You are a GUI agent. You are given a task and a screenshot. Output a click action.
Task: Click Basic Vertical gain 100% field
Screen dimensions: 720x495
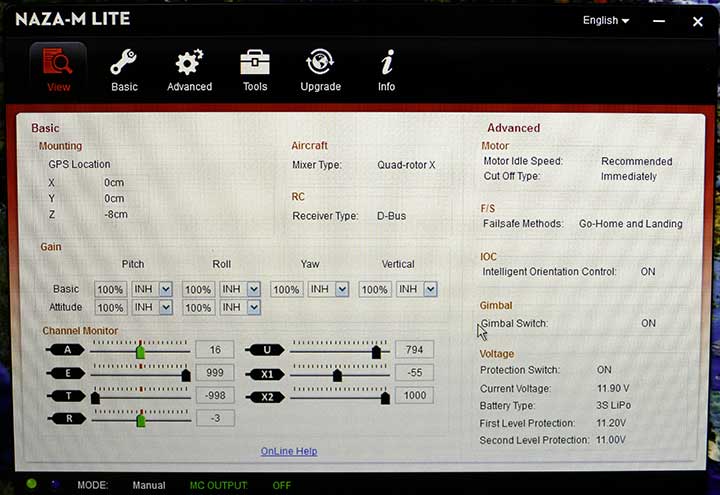(x=375, y=289)
